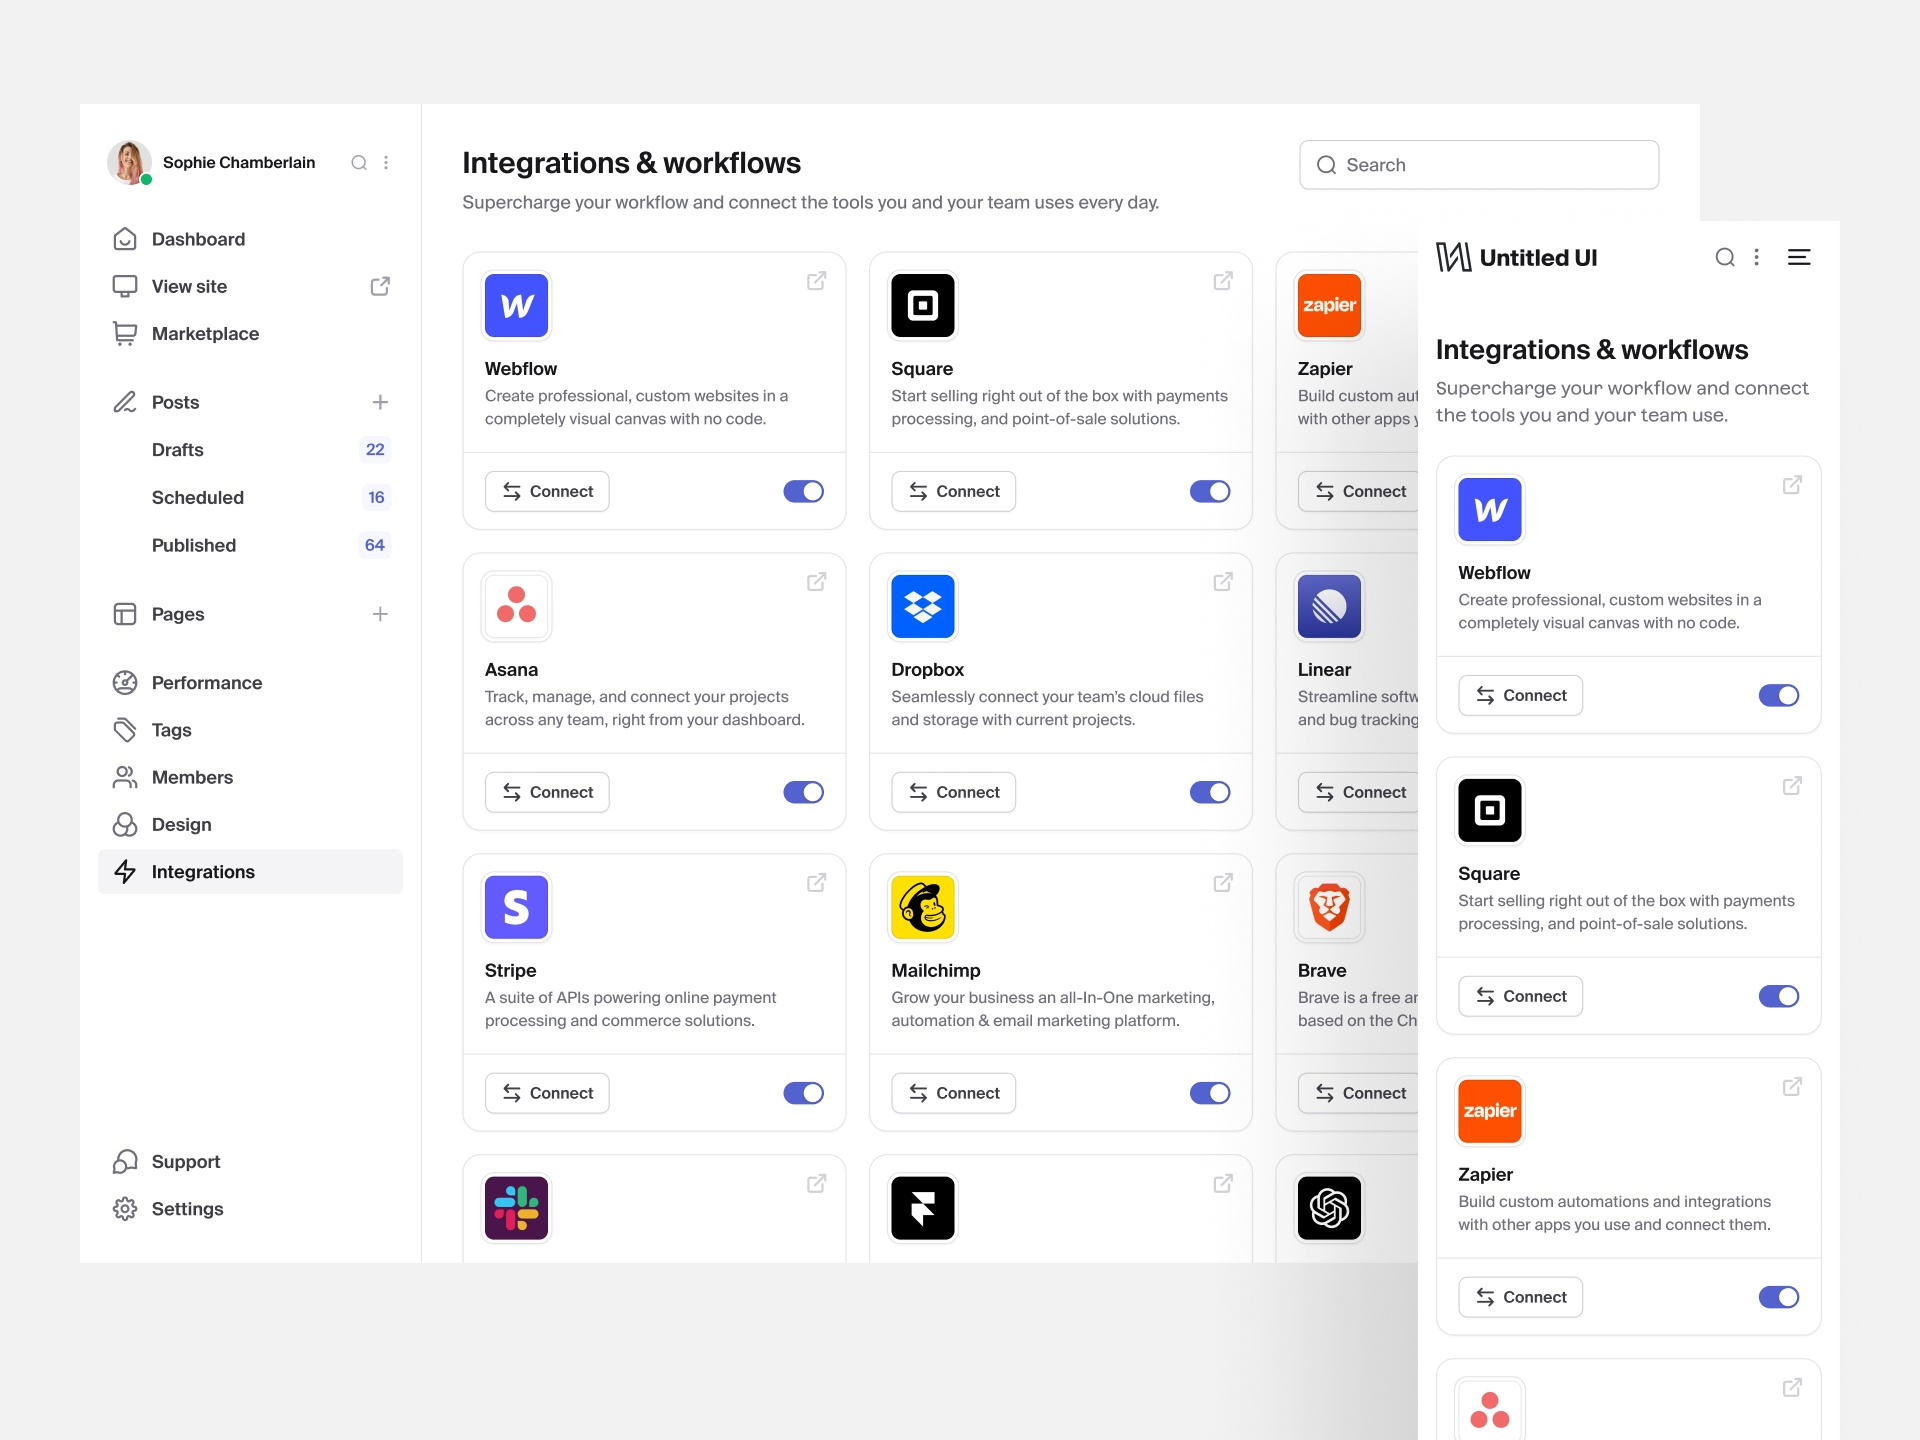Open the search icon in mobile panel header
1920x1440 pixels.
click(1724, 257)
